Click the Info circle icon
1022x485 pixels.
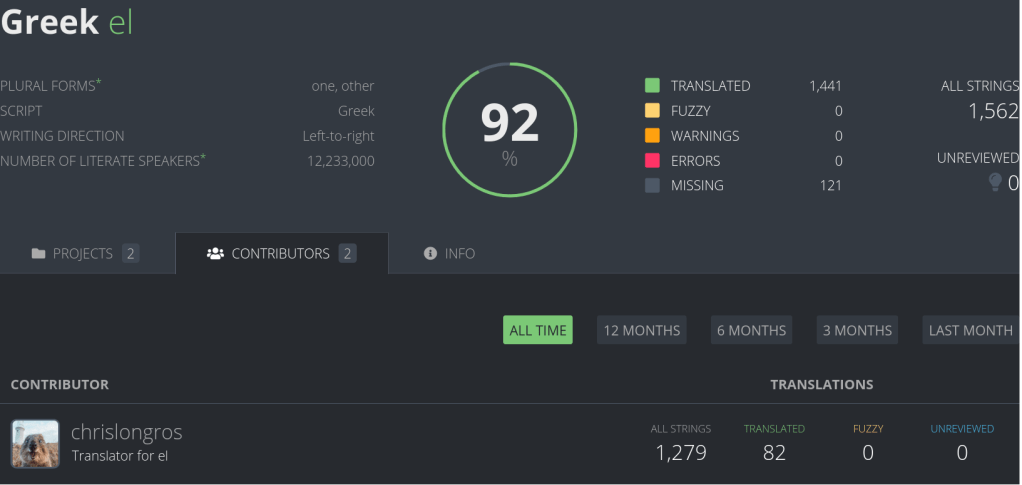pos(430,254)
